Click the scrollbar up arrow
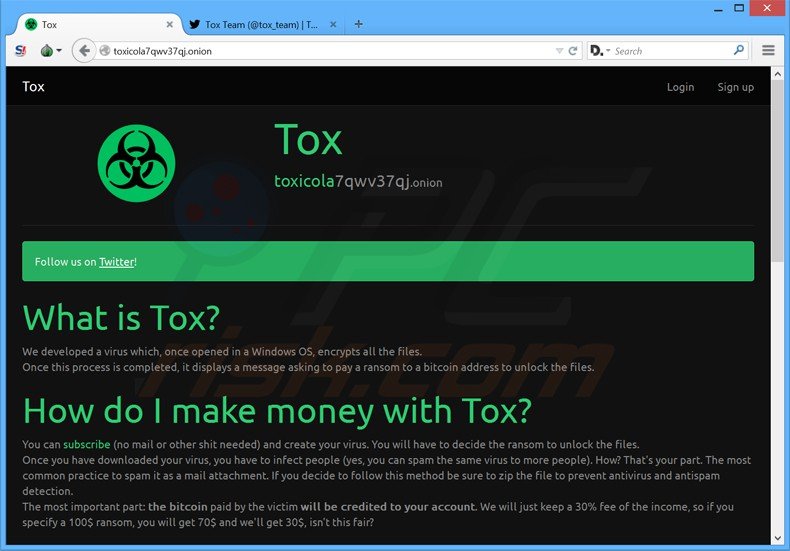Screen dimensions: 790x551 [x=777, y=74]
